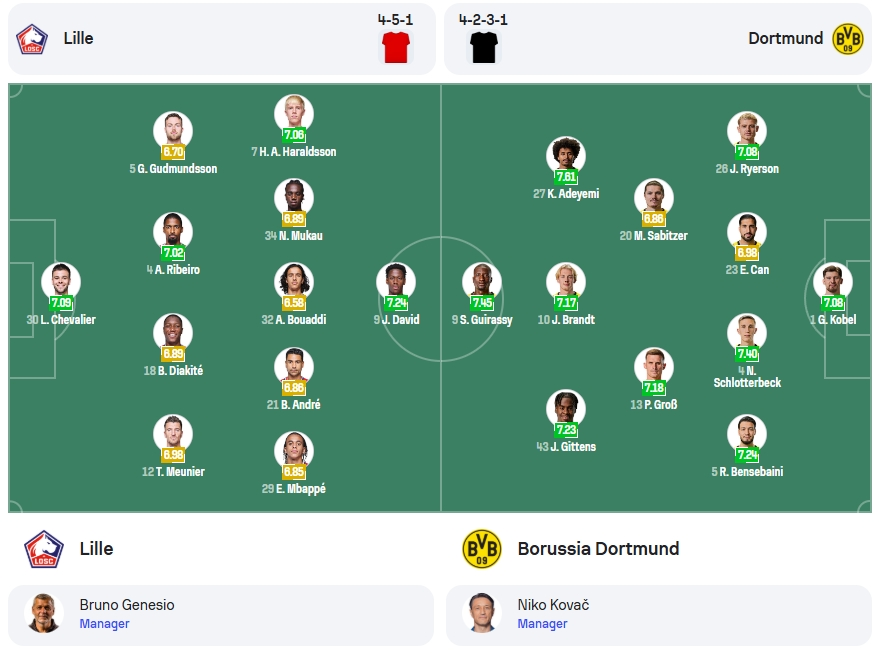Select J. David's player avatar
Screen dimensions: 879x653
tap(396, 282)
